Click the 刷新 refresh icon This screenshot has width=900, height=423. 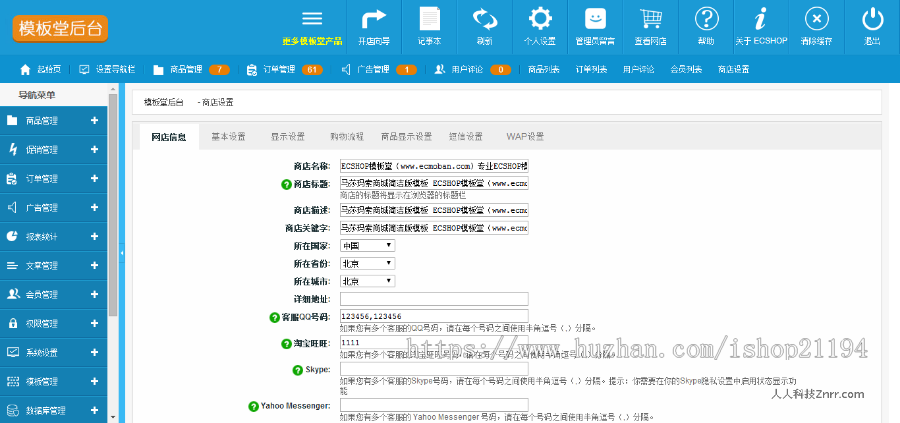click(x=484, y=18)
